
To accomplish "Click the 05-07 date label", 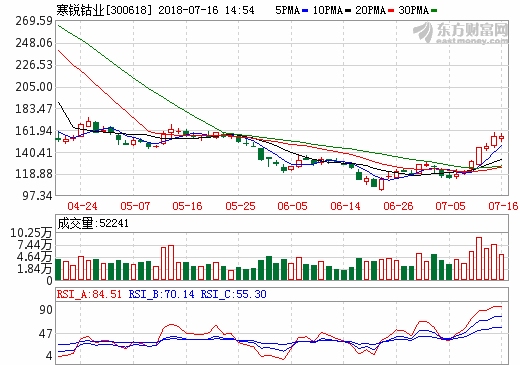I will pyautogui.click(x=135, y=206).
